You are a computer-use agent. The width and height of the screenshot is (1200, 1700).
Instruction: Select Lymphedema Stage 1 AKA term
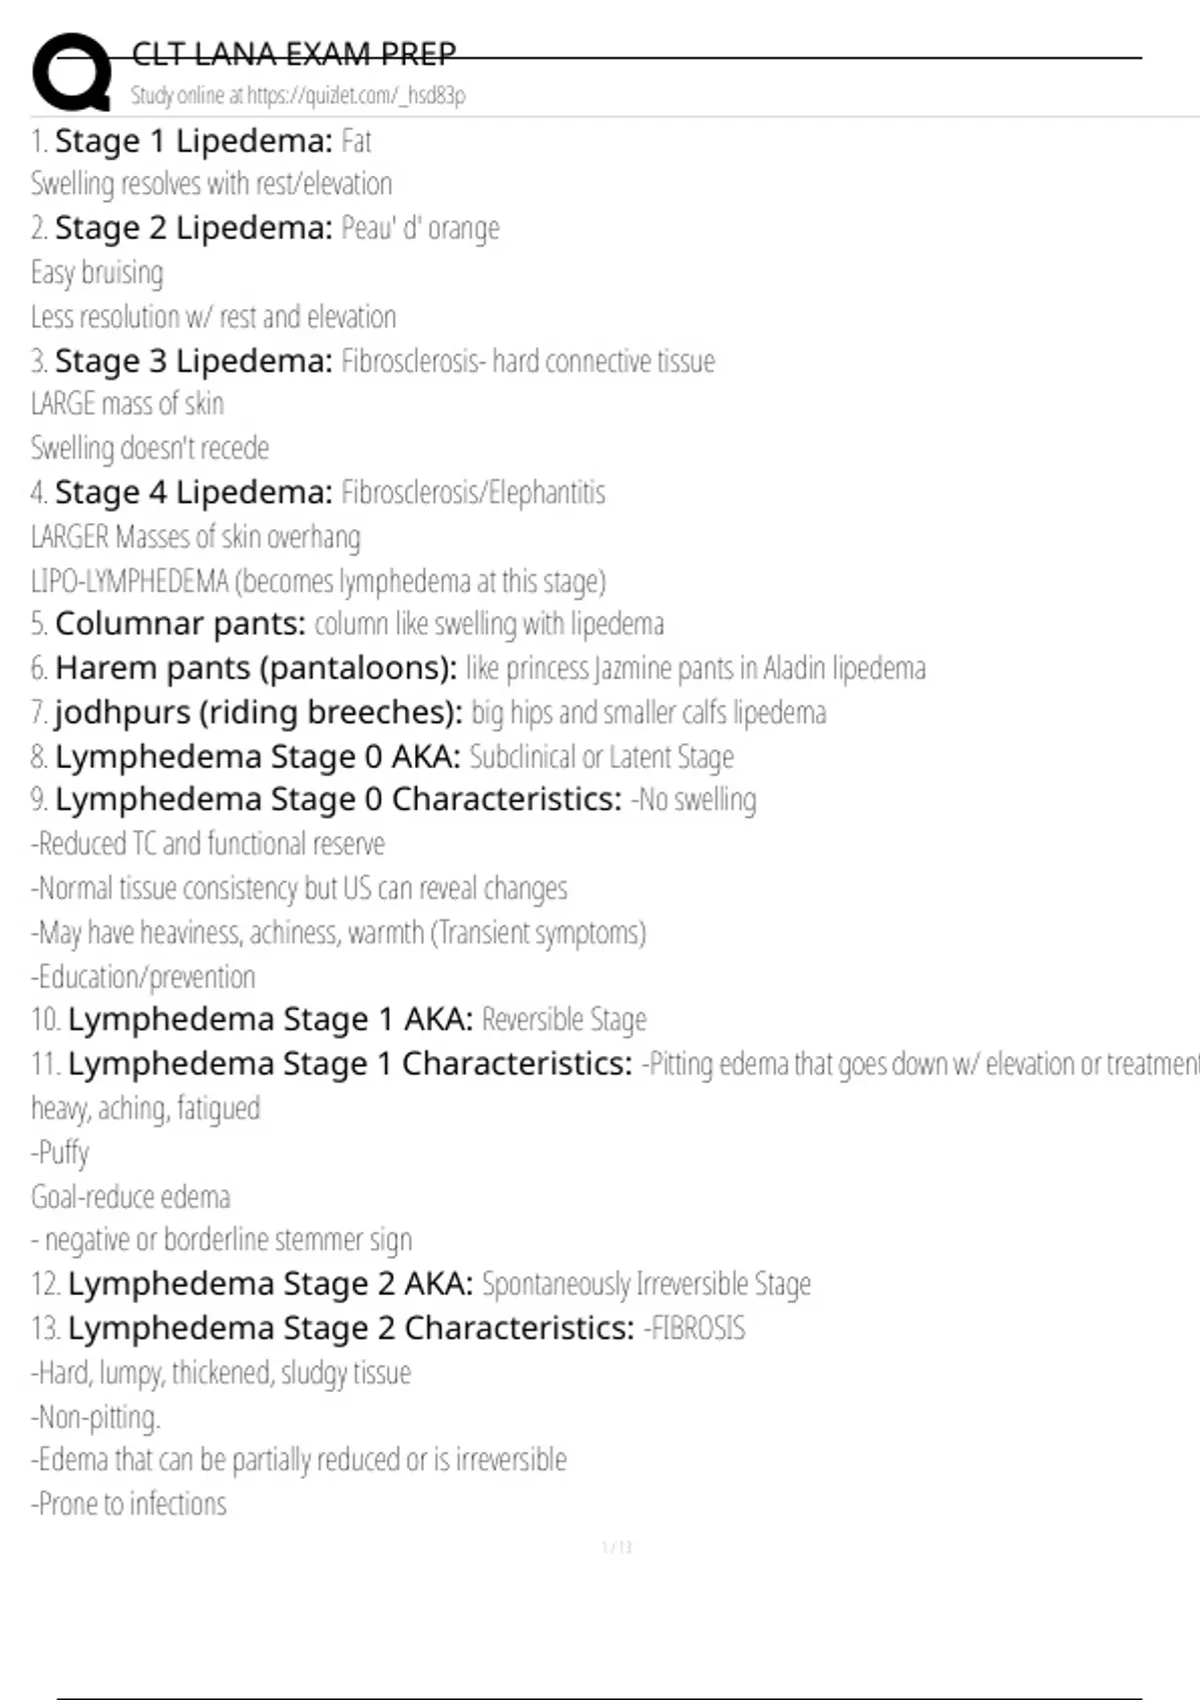click(x=270, y=1019)
